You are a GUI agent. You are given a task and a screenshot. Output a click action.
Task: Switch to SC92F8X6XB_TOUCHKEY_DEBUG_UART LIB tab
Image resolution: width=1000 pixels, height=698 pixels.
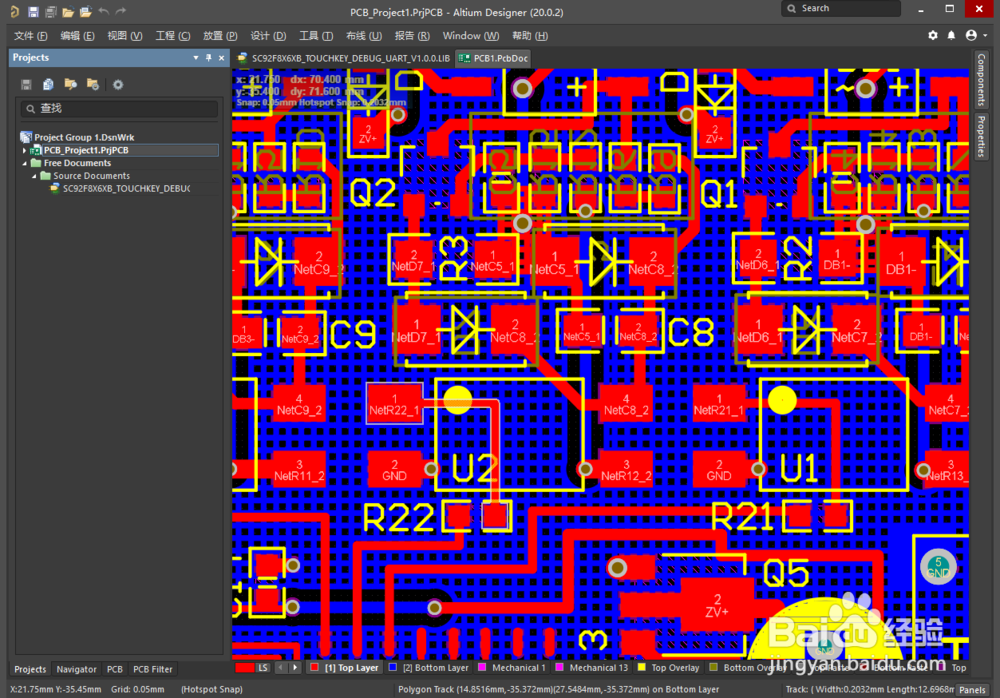click(x=344, y=58)
